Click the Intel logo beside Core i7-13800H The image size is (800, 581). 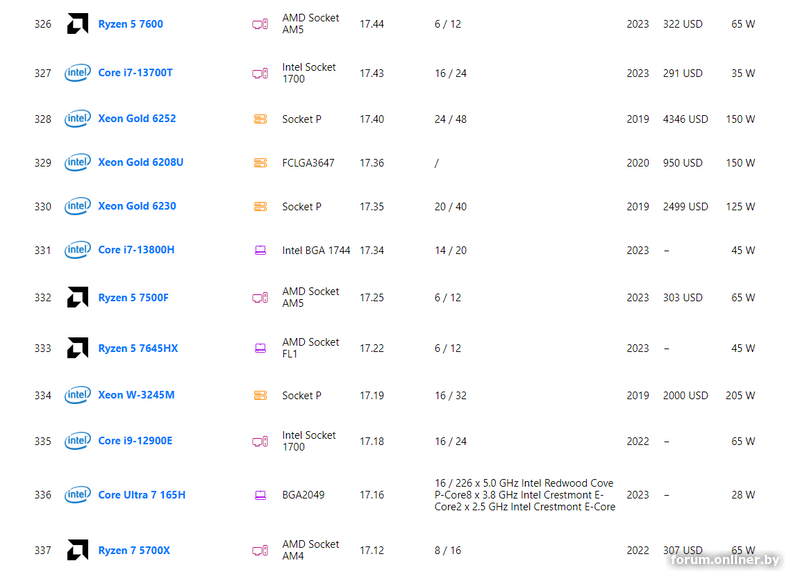[78, 250]
